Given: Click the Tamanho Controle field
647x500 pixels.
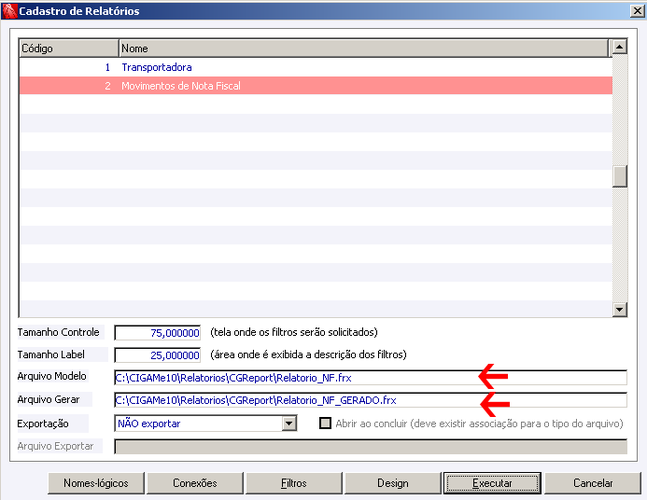Looking at the screenshot, I should click(158, 333).
